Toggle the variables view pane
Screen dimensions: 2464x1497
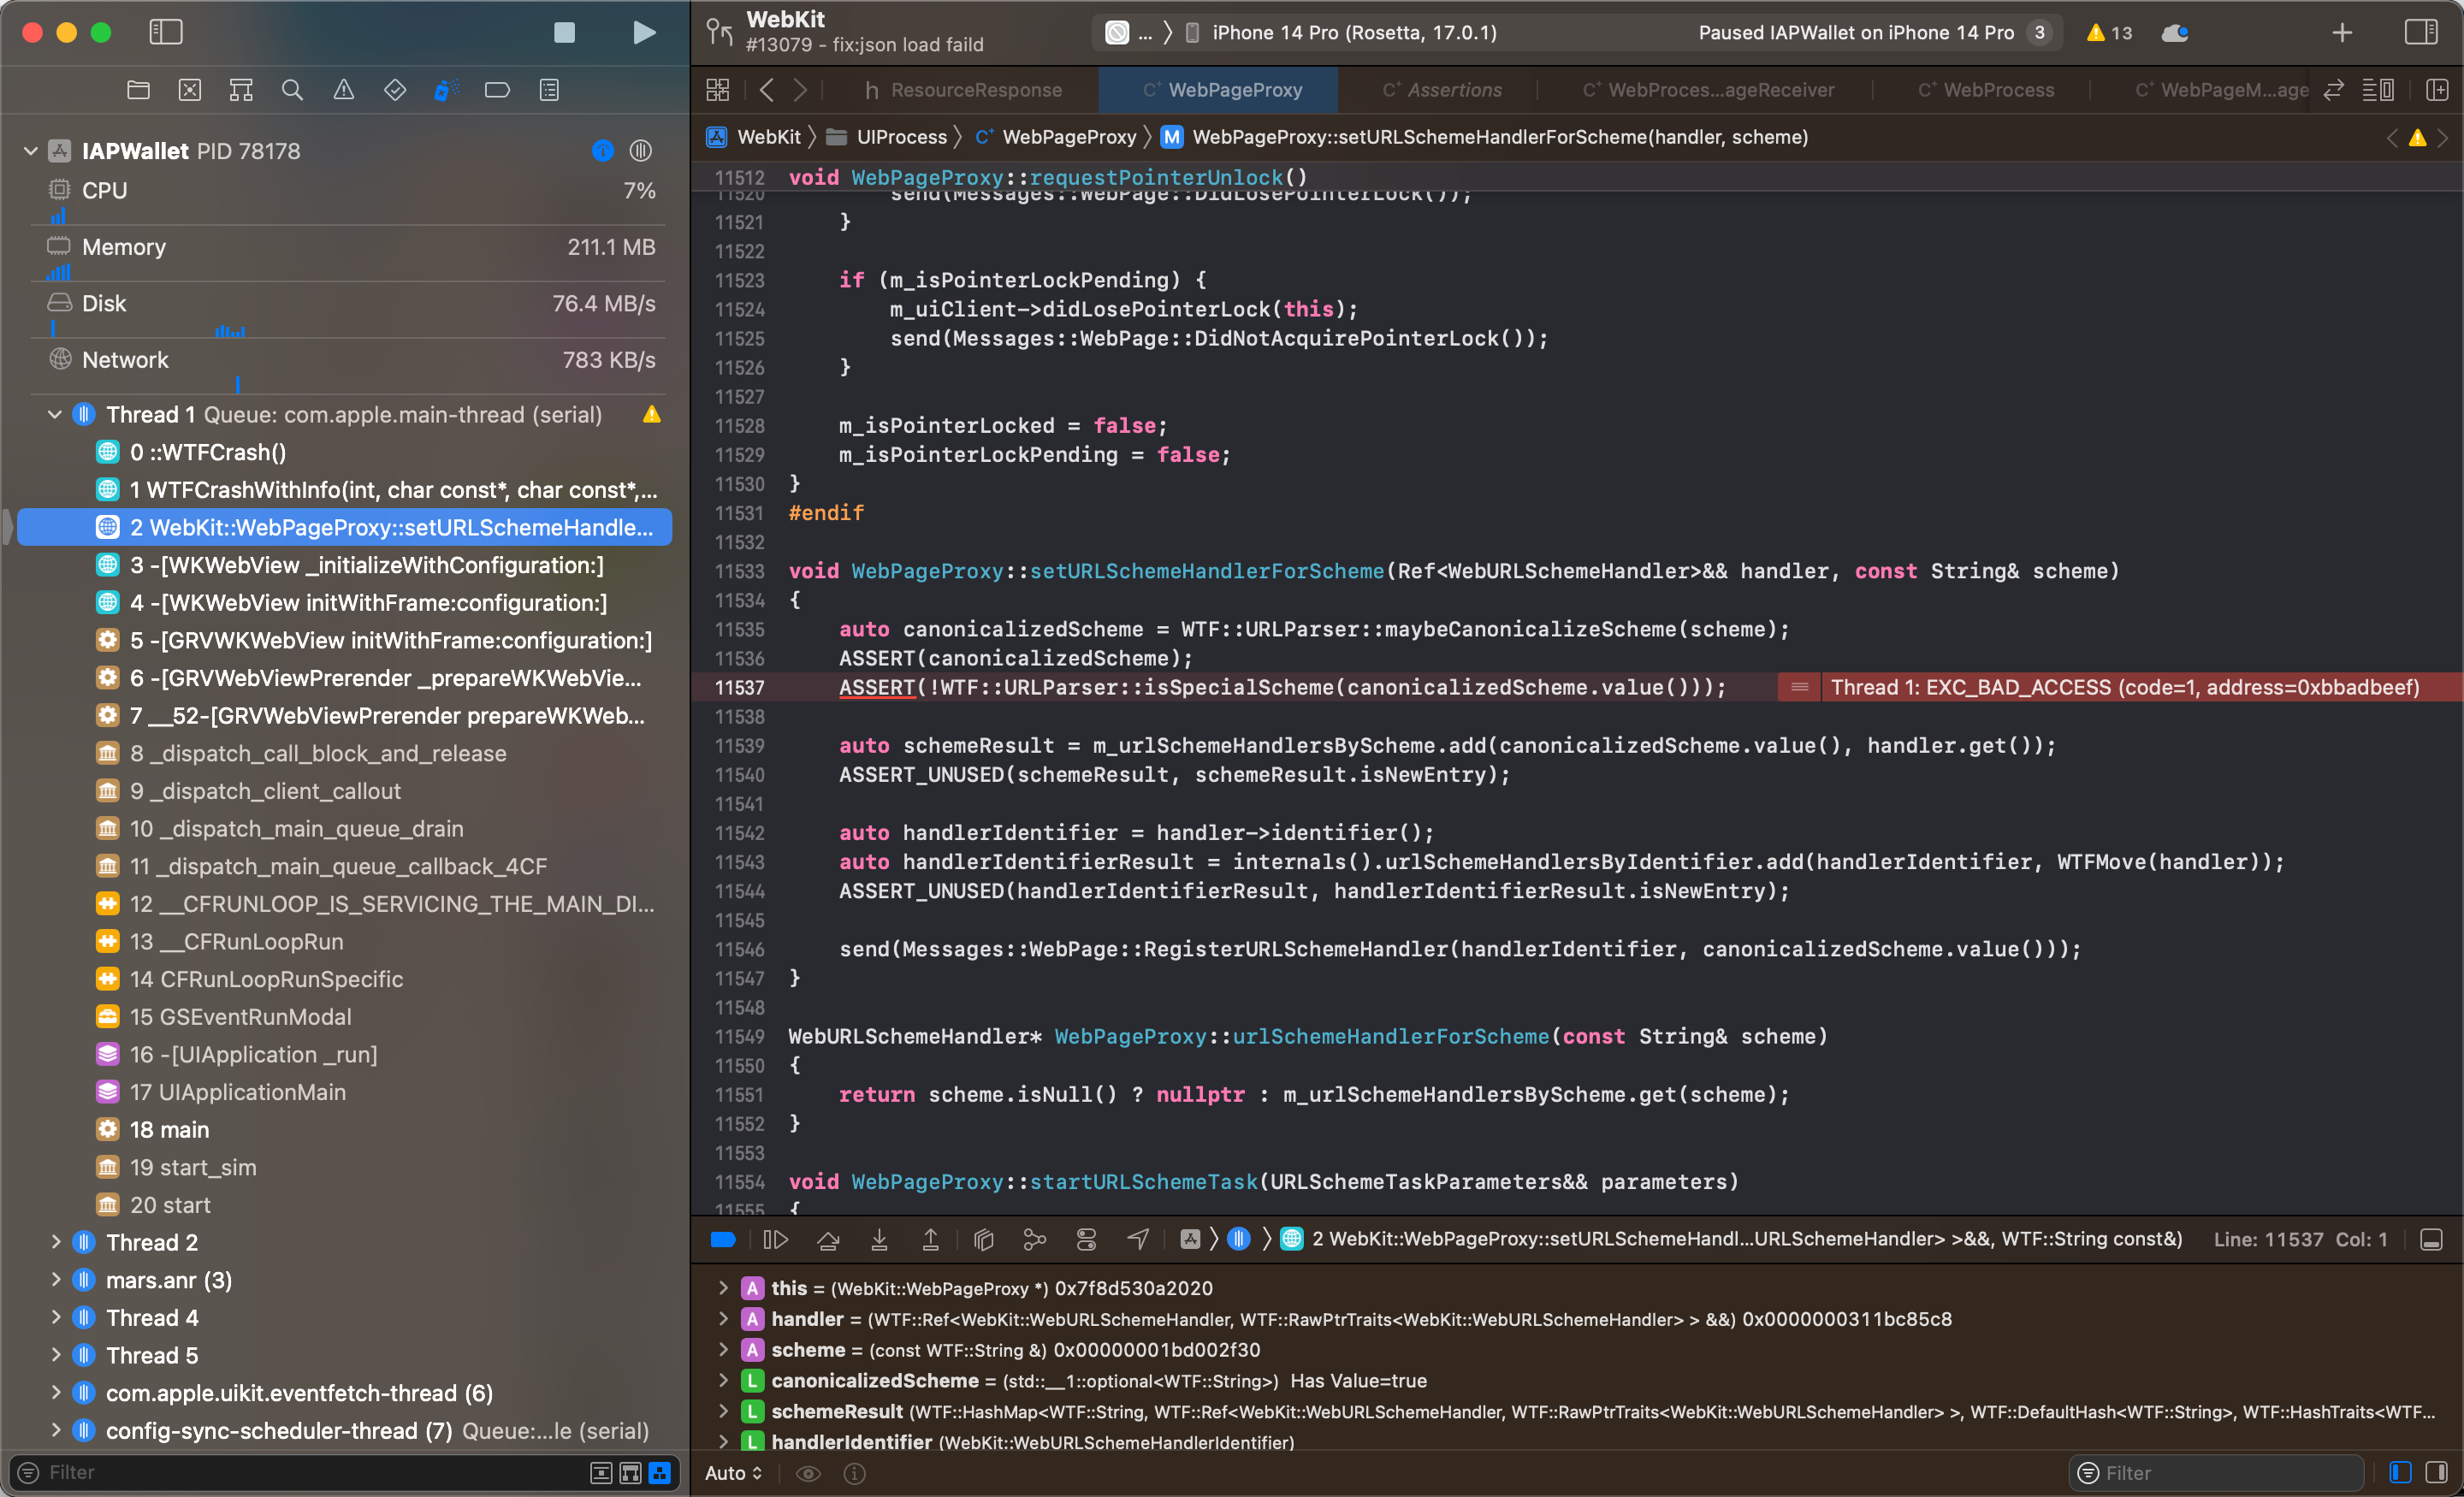coord(2399,1472)
